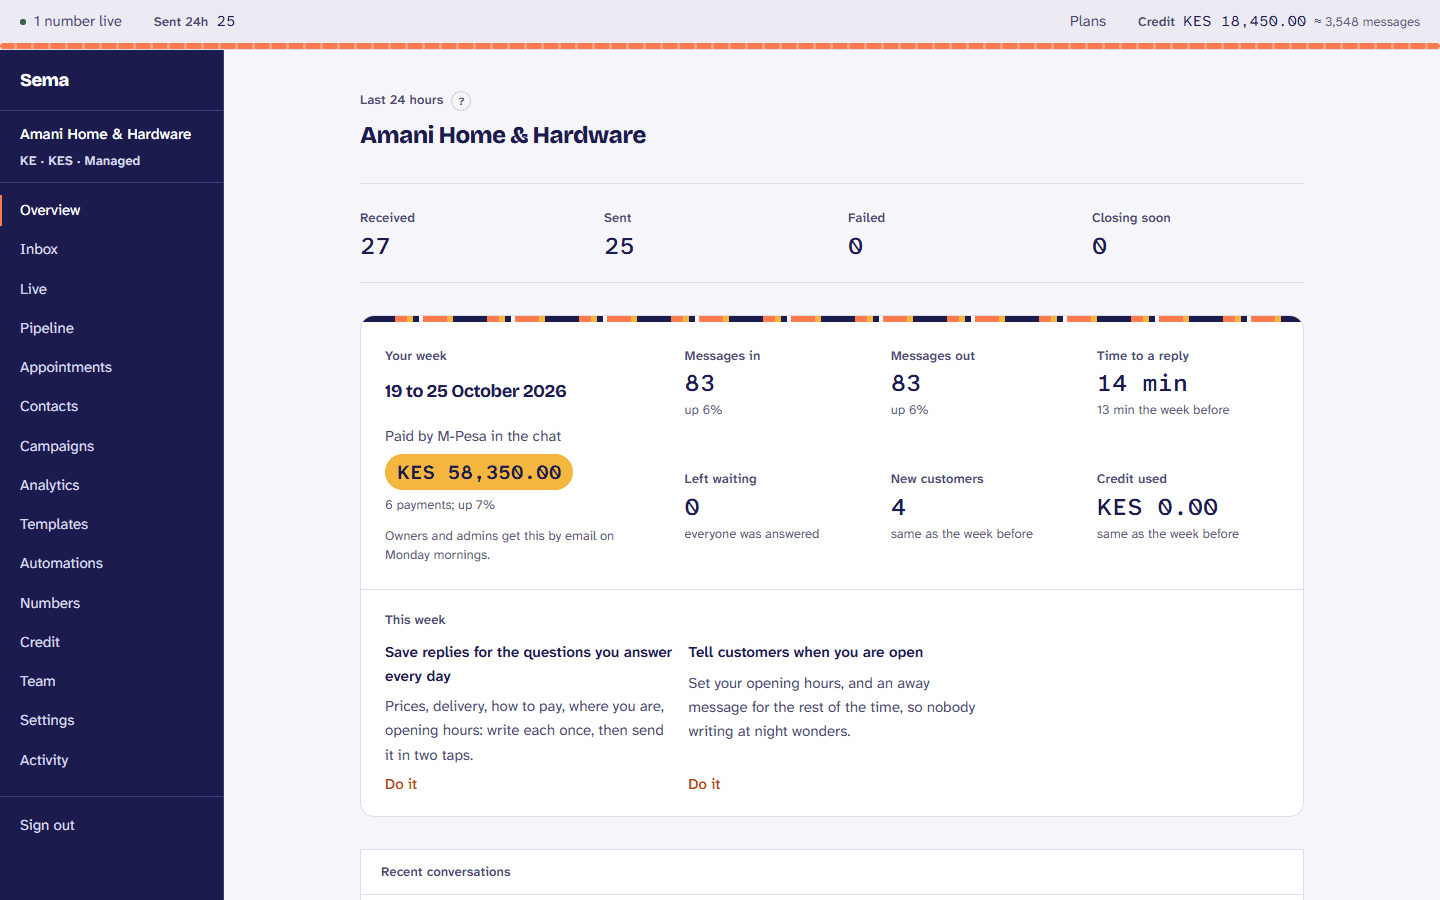Click 'Do it' under Tell customers when open
The image size is (1440, 900).
coord(704,784)
